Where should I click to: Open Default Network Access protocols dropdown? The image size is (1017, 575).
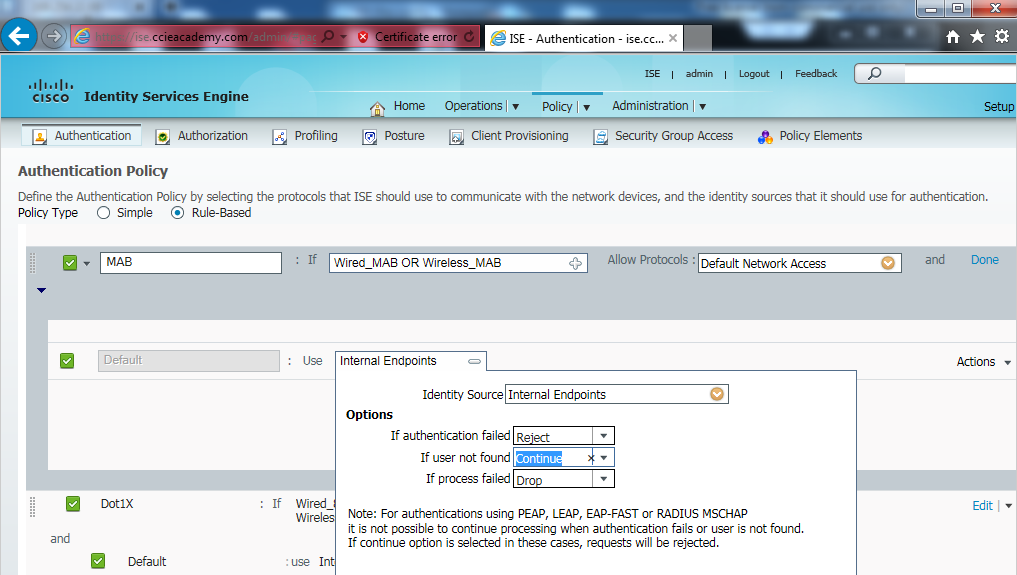coord(888,263)
